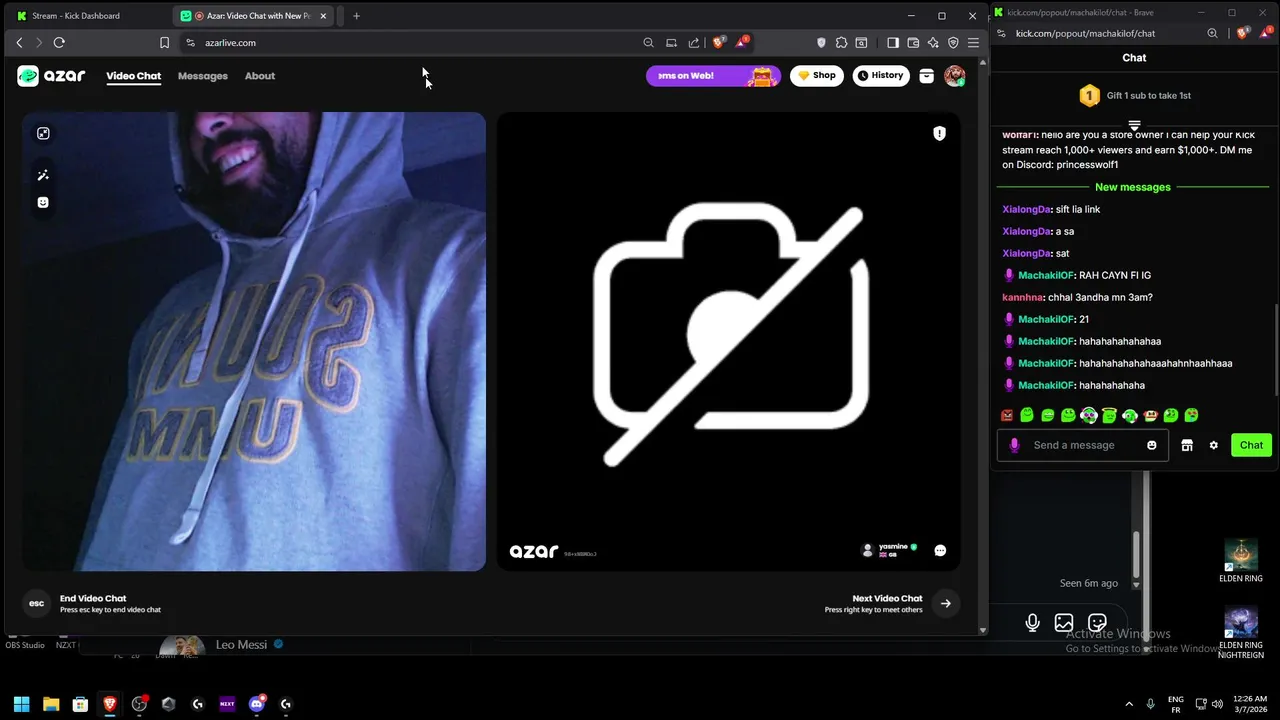Image resolution: width=1280 pixels, height=720 pixels.
Task: Click the Share this page icon
Action: [694, 43]
